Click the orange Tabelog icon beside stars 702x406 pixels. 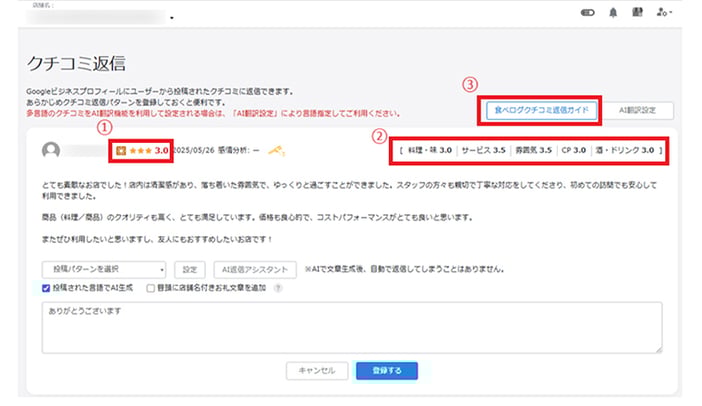click(121, 150)
